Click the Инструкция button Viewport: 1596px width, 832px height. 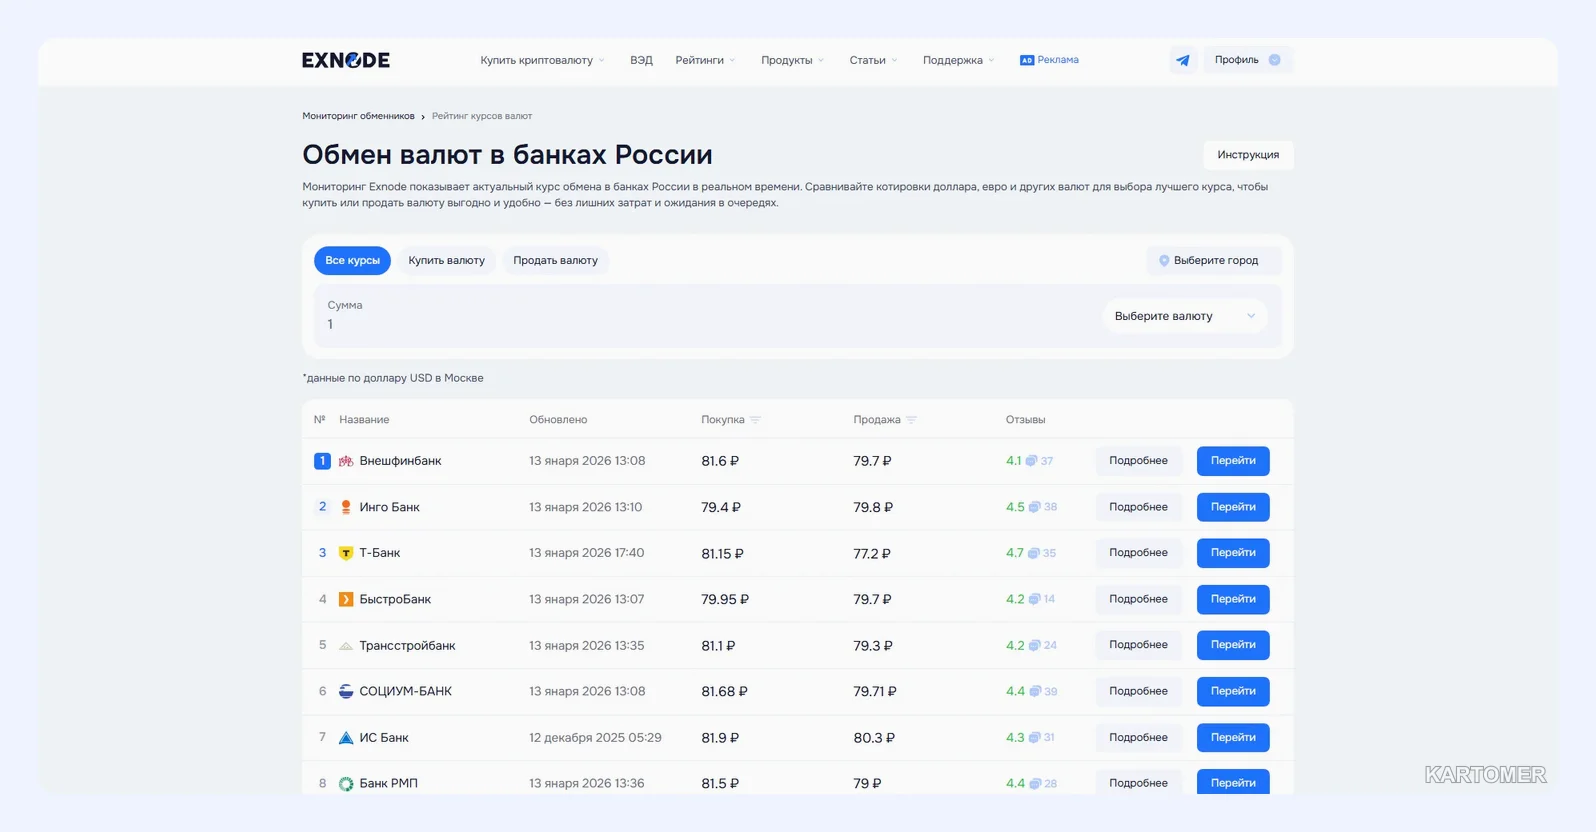coord(1248,155)
